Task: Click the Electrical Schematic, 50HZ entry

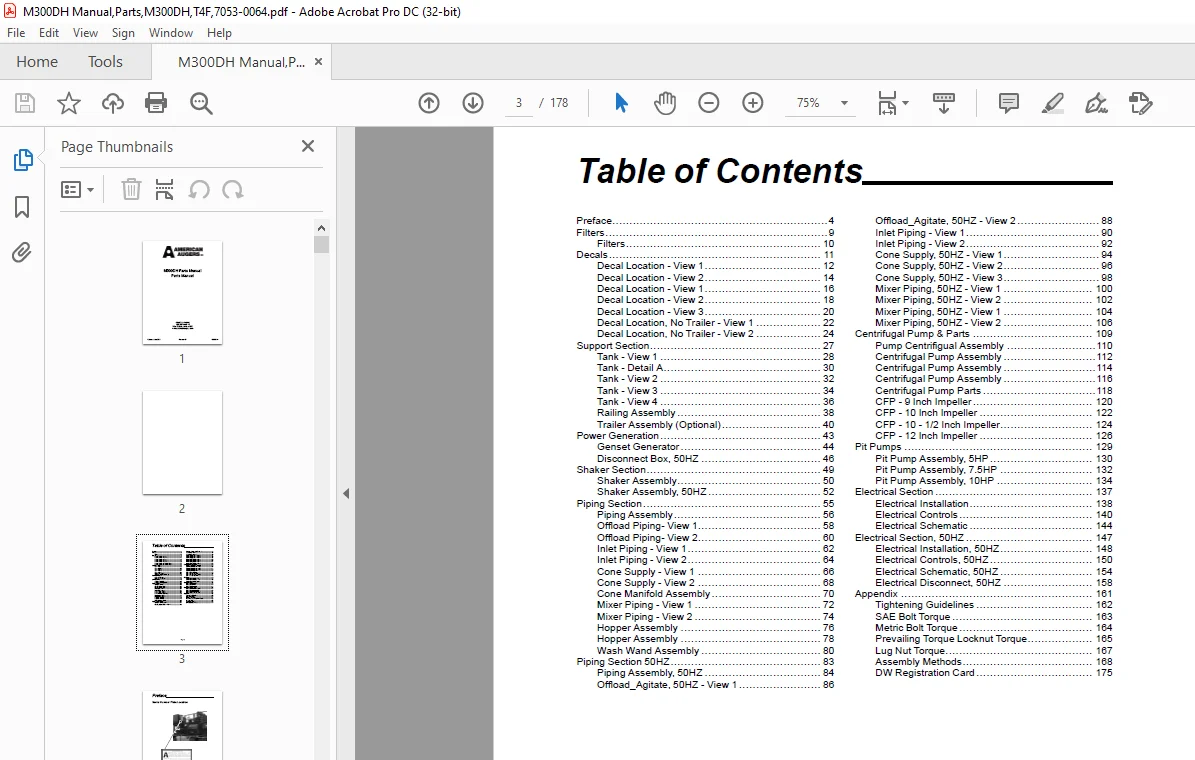Action: click(x=994, y=571)
